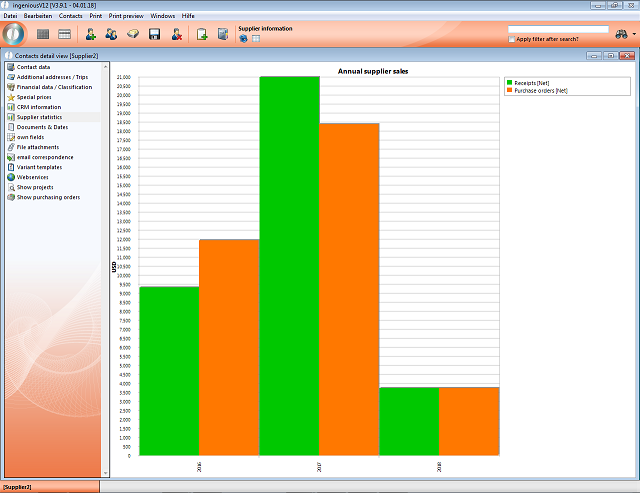Restore the Contacts detail view window
640x493 pixels.
point(611,56)
